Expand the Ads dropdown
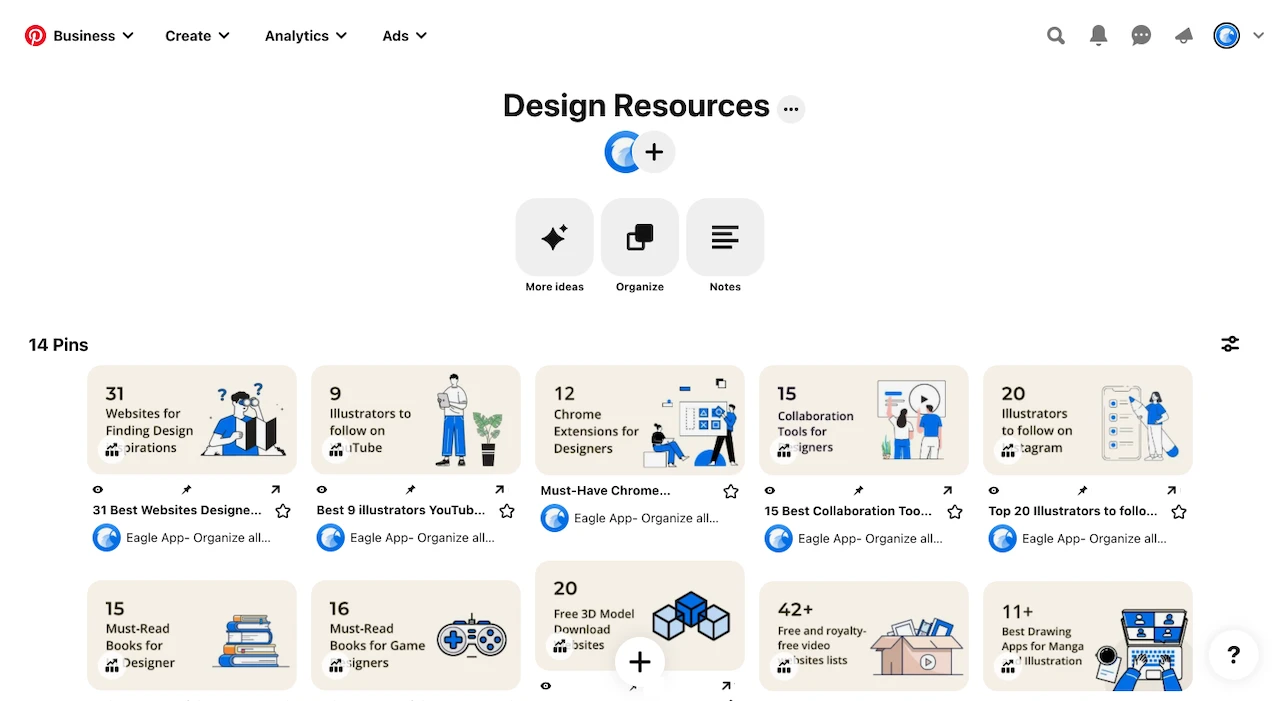Image resolution: width=1280 pixels, height=701 pixels. click(x=404, y=35)
